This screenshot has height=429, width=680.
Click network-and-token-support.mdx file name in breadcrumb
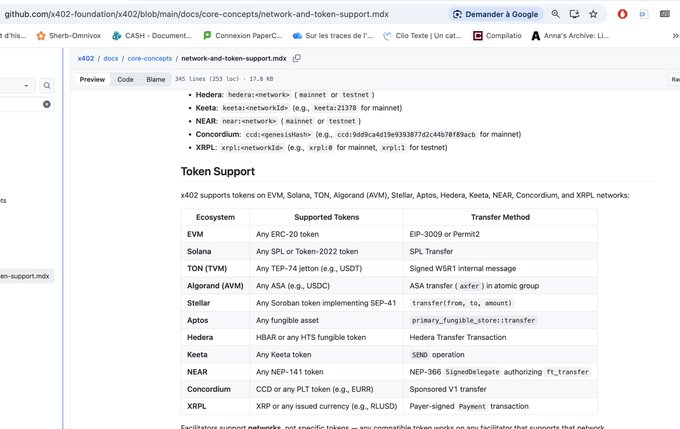[234, 58]
